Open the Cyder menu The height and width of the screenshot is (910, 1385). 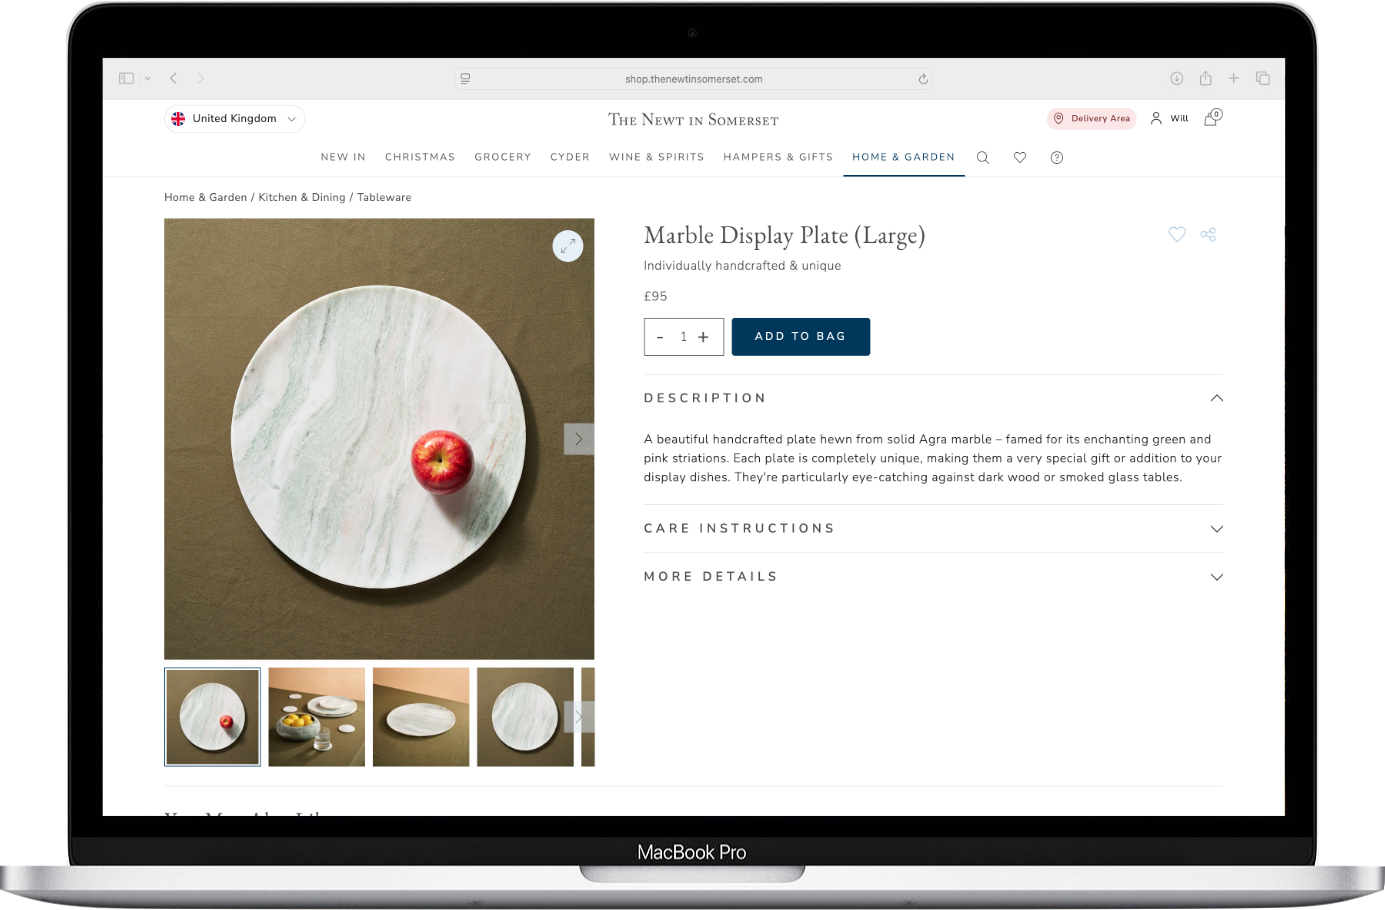[570, 157]
